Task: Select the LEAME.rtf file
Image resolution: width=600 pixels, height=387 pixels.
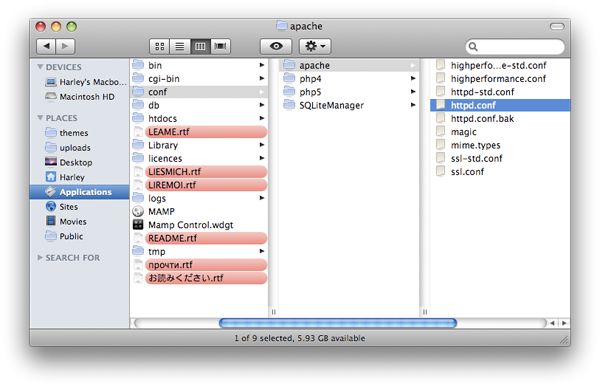Action: pyautogui.click(x=199, y=132)
